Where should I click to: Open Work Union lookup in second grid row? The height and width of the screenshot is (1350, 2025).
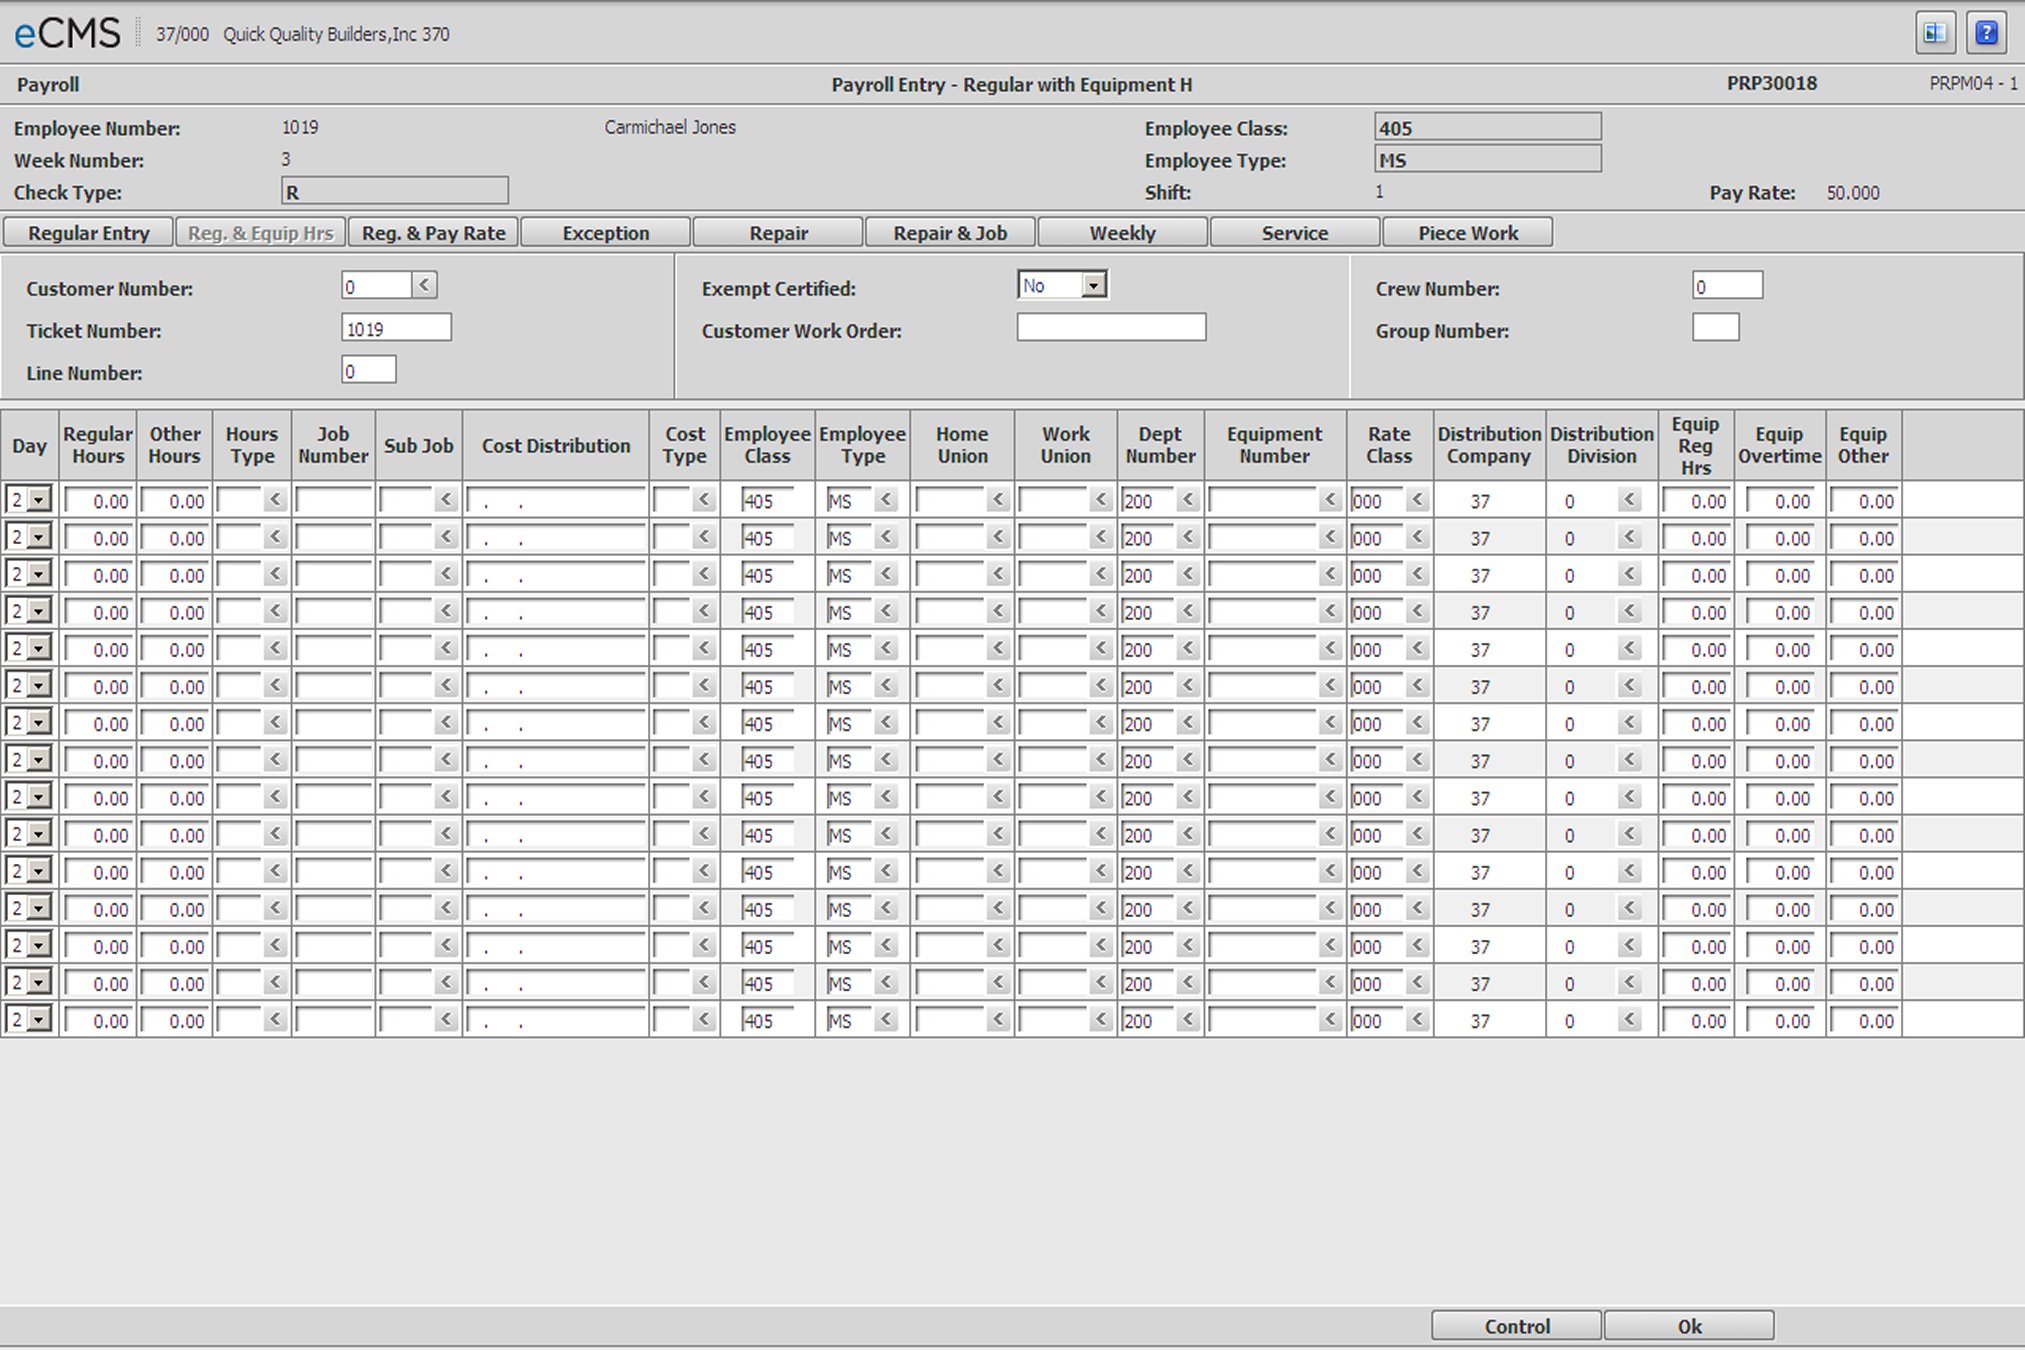pos(1101,537)
